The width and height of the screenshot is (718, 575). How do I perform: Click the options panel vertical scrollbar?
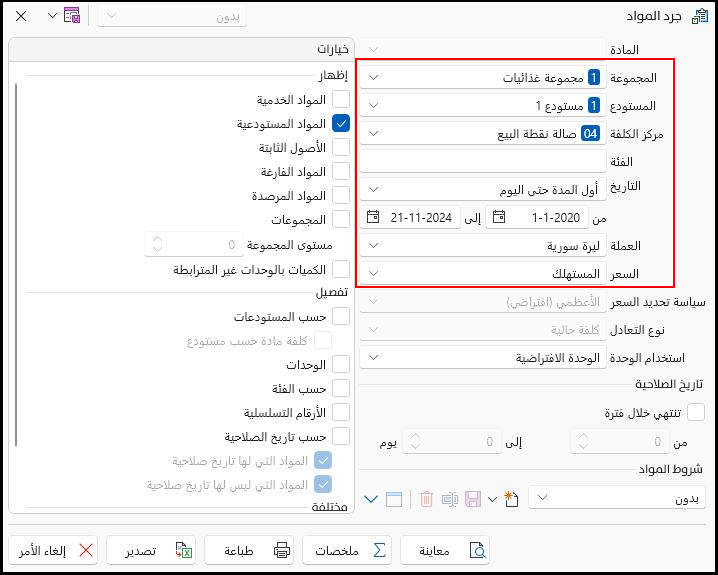click(x=15, y=250)
